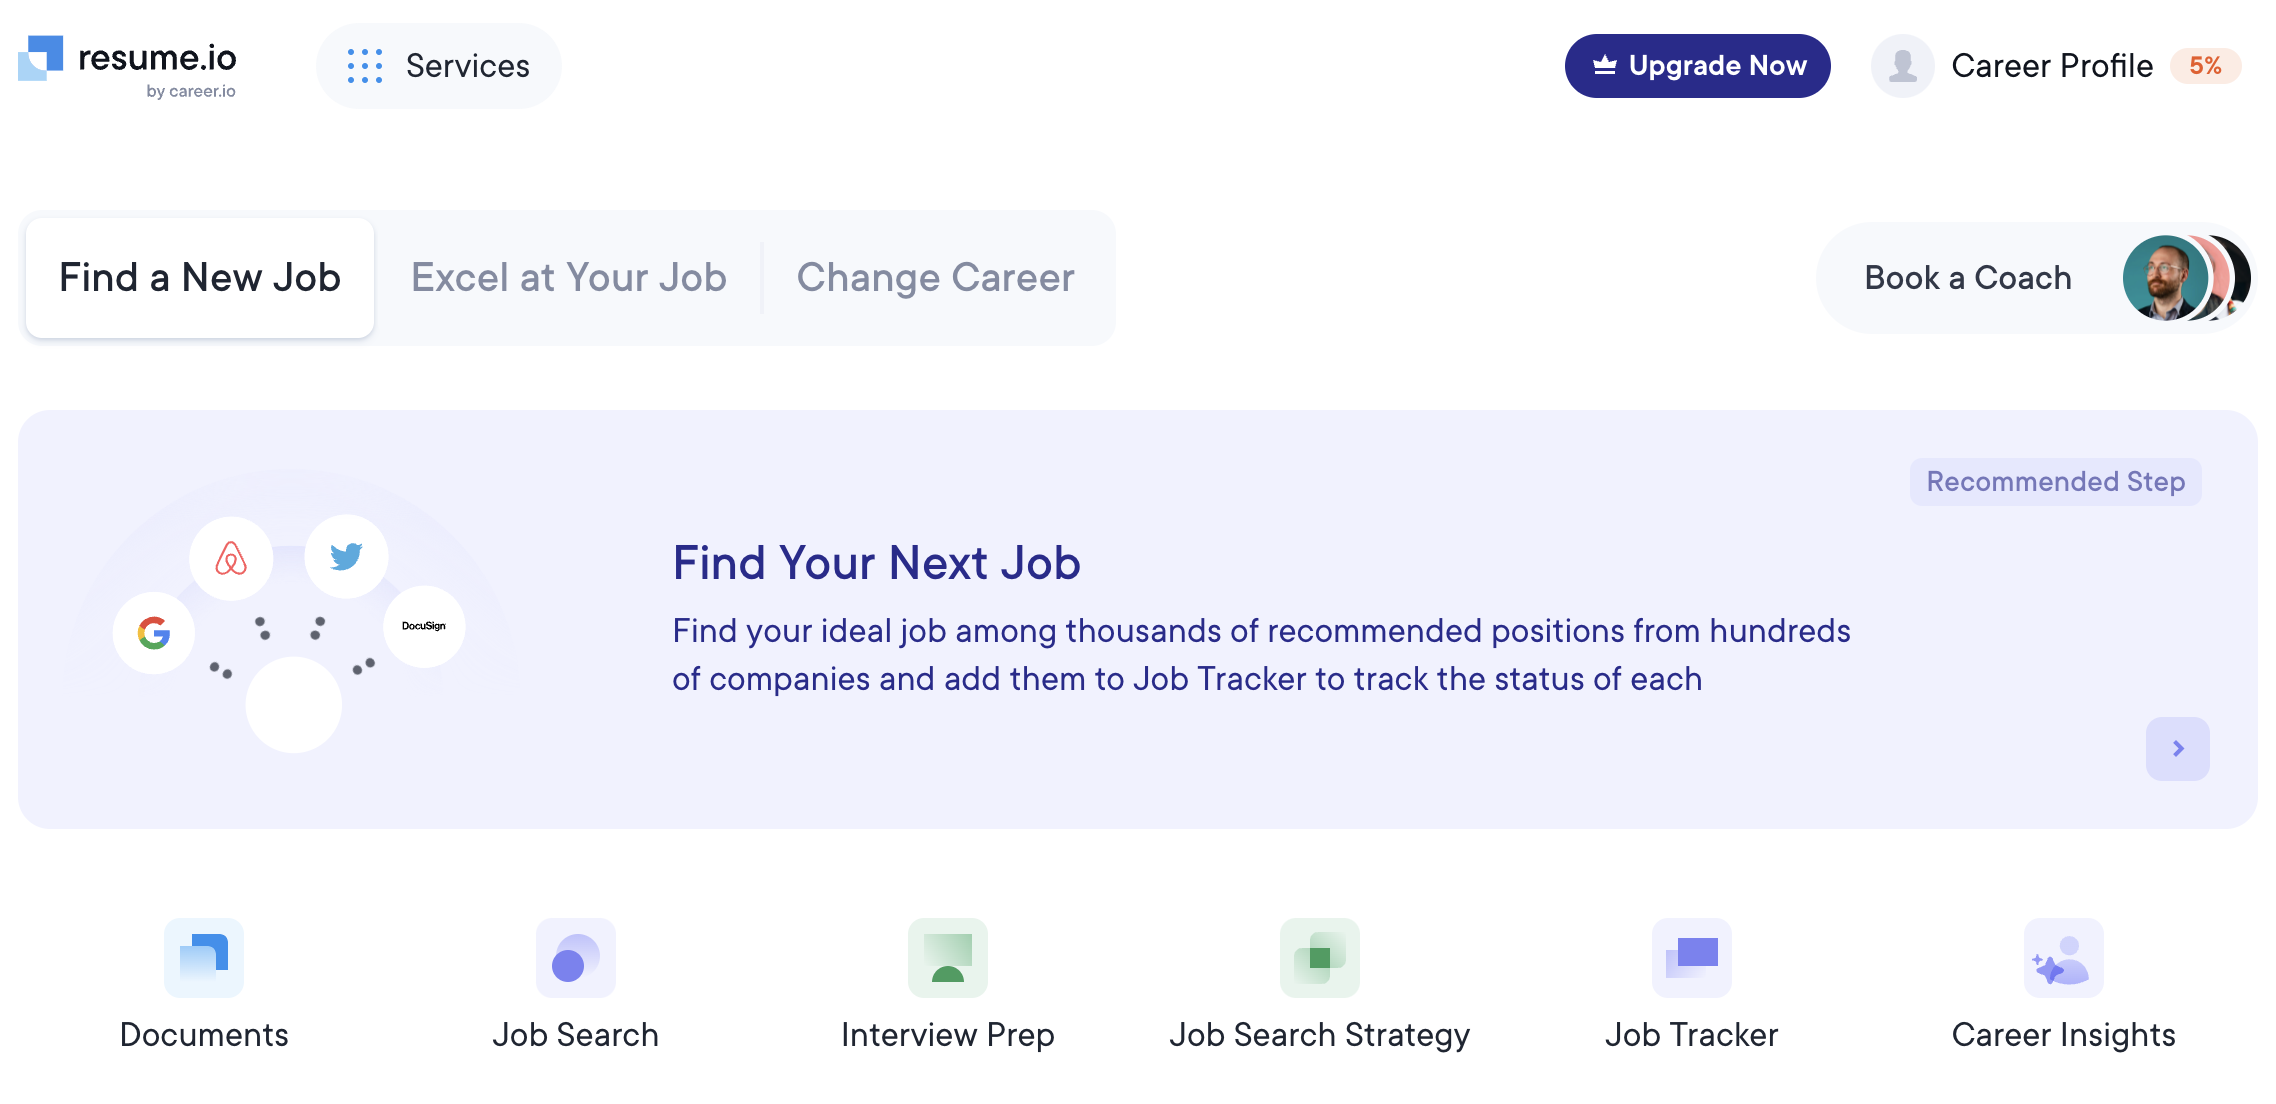This screenshot has height=1104, width=2276.
Task: Open the Job Search tool icon
Action: click(x=575, y=958)
